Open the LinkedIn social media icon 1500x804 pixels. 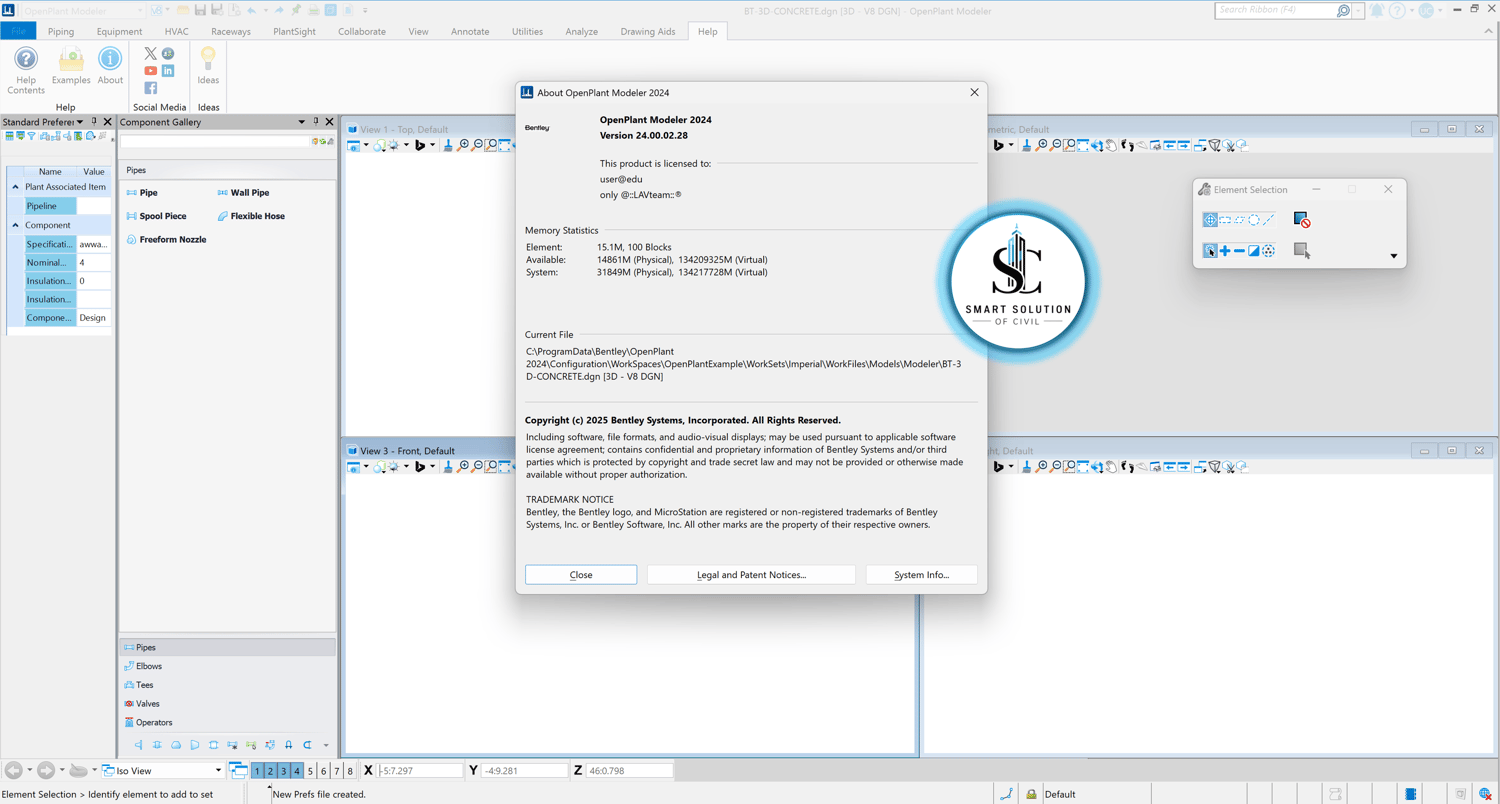168,71
